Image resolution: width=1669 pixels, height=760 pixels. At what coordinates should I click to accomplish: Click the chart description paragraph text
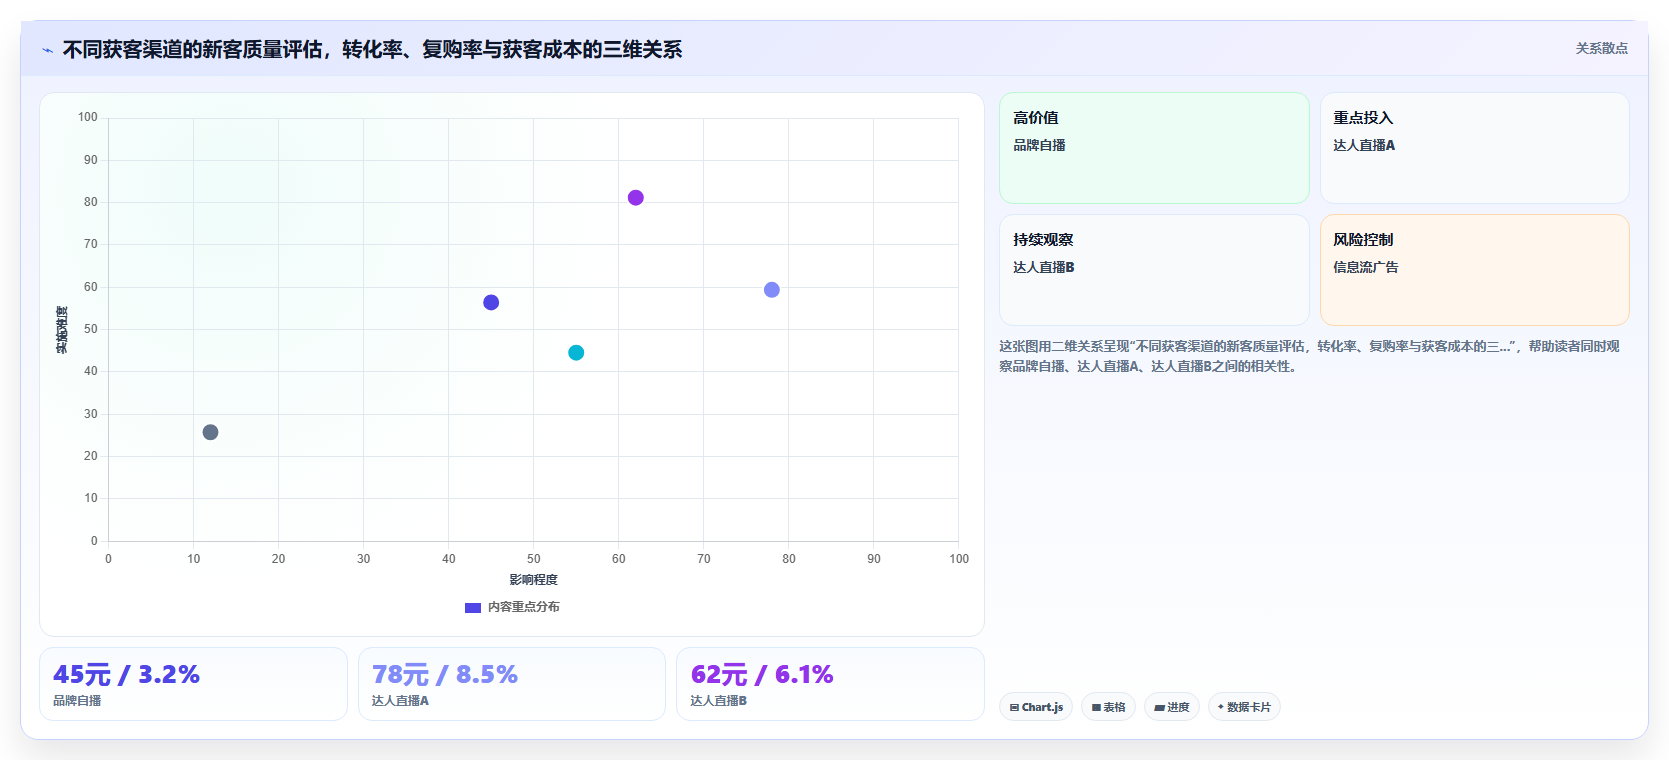click(1309, 356)
